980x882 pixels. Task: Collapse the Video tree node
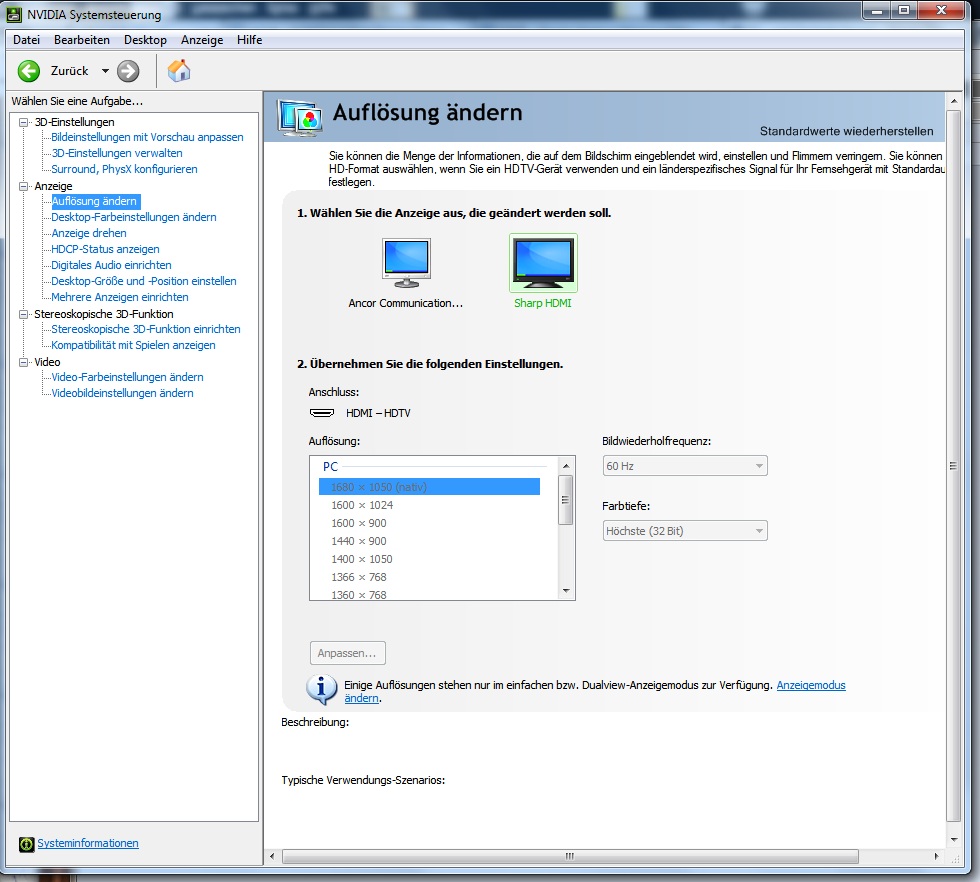coord(24,362)
